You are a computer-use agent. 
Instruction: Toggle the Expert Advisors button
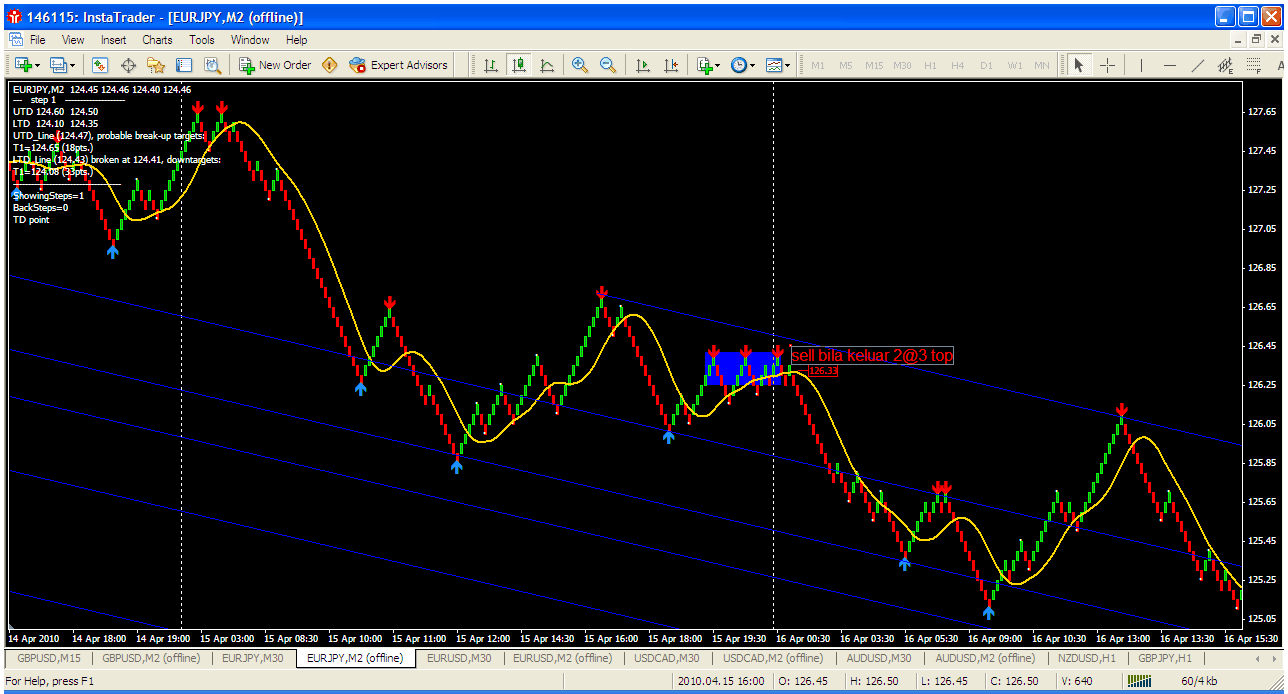point(398,65)
